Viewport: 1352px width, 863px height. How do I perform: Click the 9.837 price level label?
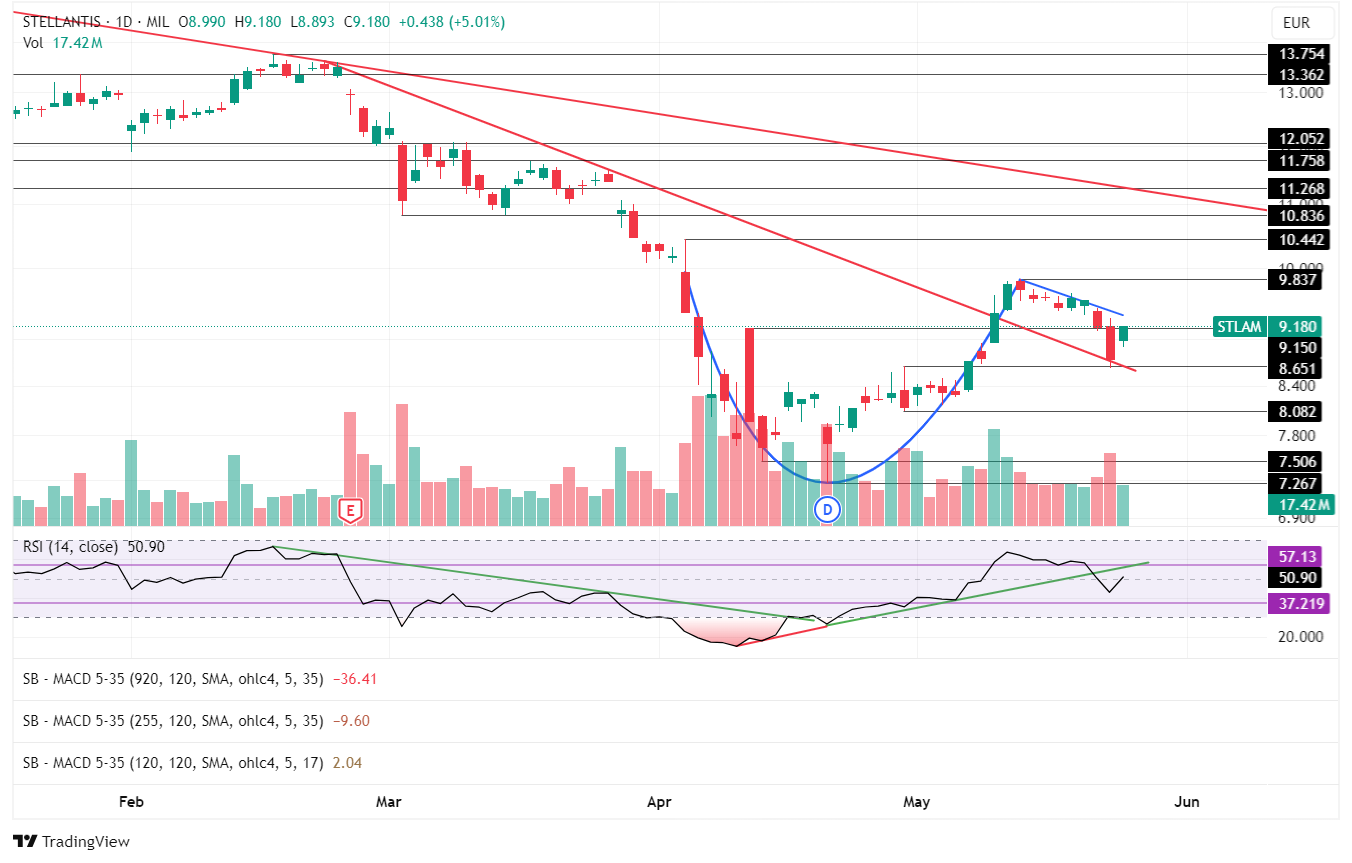coord(1294,280)
